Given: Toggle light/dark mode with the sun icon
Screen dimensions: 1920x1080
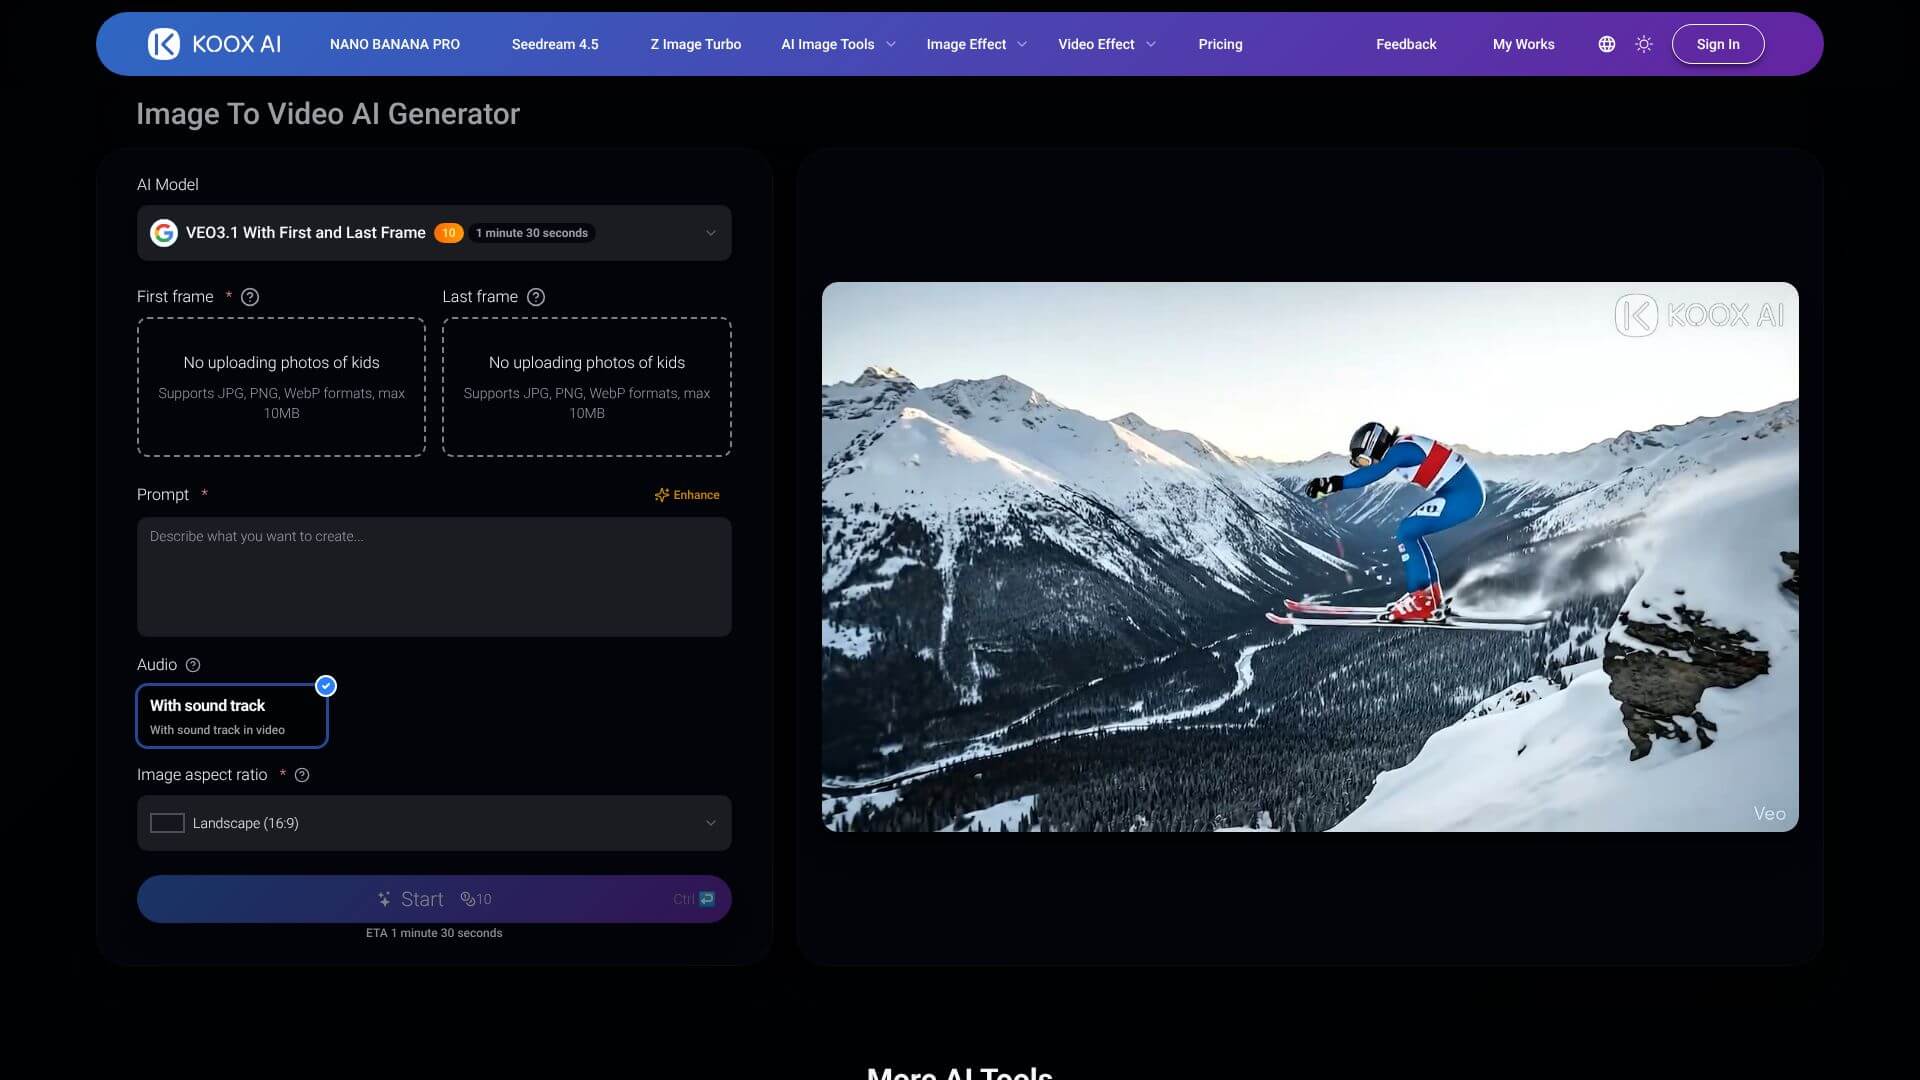Looking at the screenshot, I should (x=1644, y=43).
